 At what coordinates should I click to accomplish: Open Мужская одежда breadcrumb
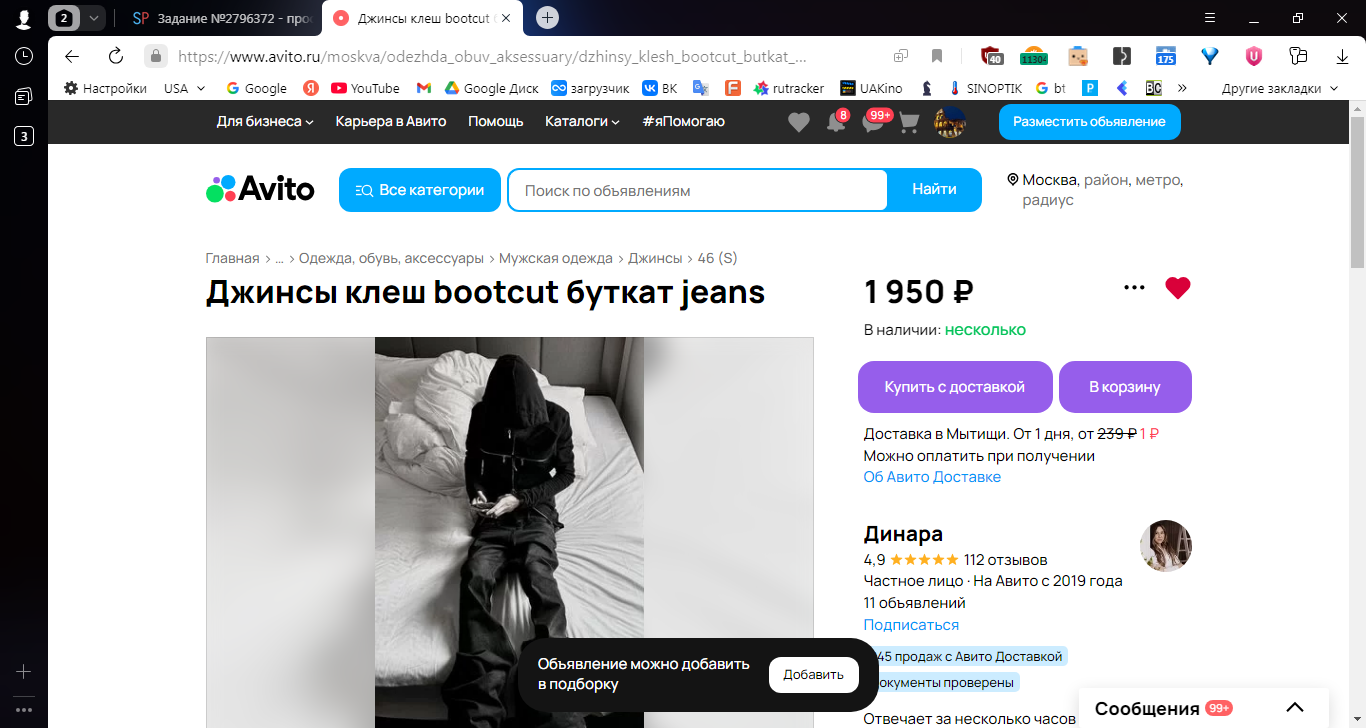click(x=556, y=258)
